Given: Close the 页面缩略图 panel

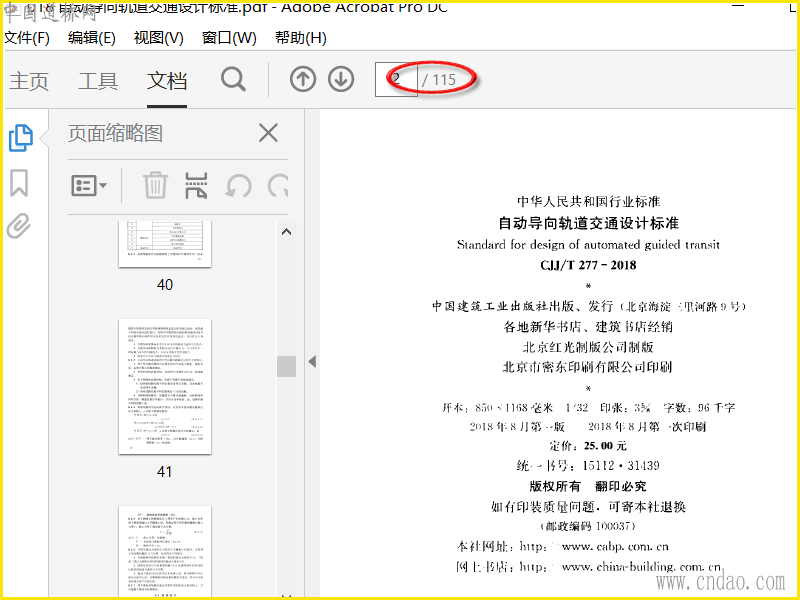Looking at the screenshot, I should point(268,133).
